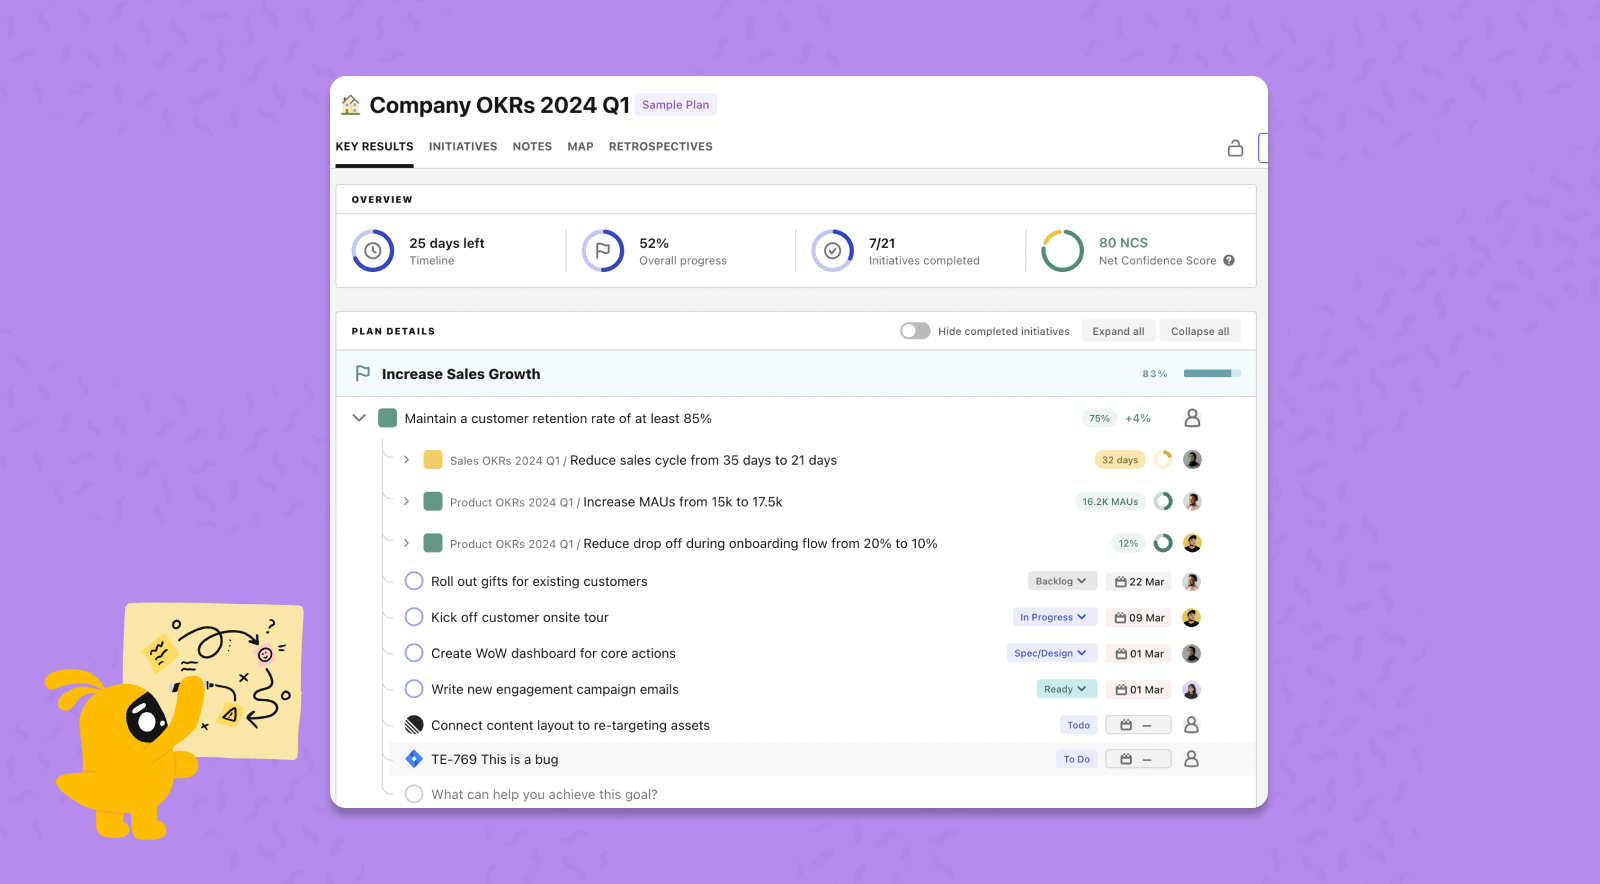Mark Roll out gifts for existing customers complete

(414, 581)
